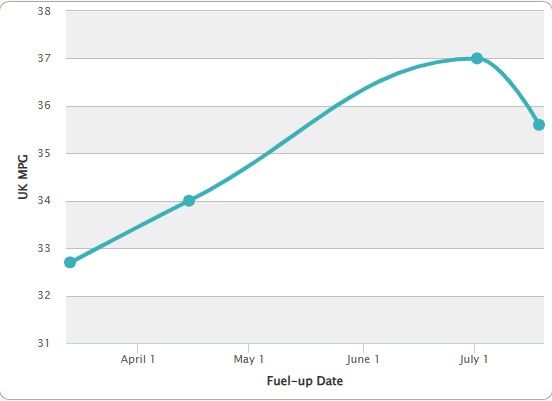Viewport: 552px width, 401px height.
Task: Click the gray band between 31 and 32
Action: click(305, 320)
